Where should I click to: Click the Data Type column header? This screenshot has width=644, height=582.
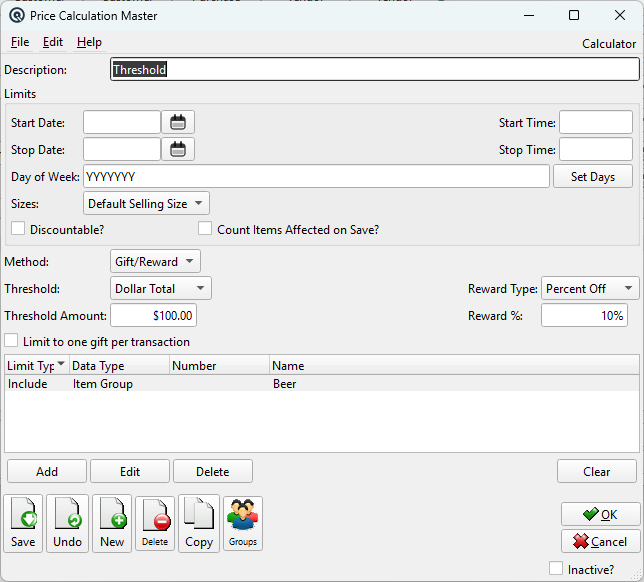[120, 365]
